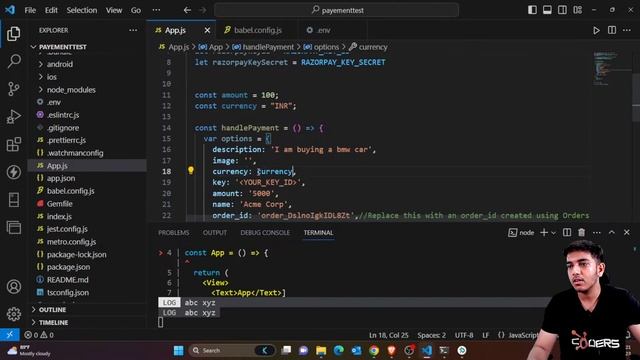Switch to the babel.config.js tab
Image resolution: width=640 pixels, height=360 pixels.
coord(258,30)
